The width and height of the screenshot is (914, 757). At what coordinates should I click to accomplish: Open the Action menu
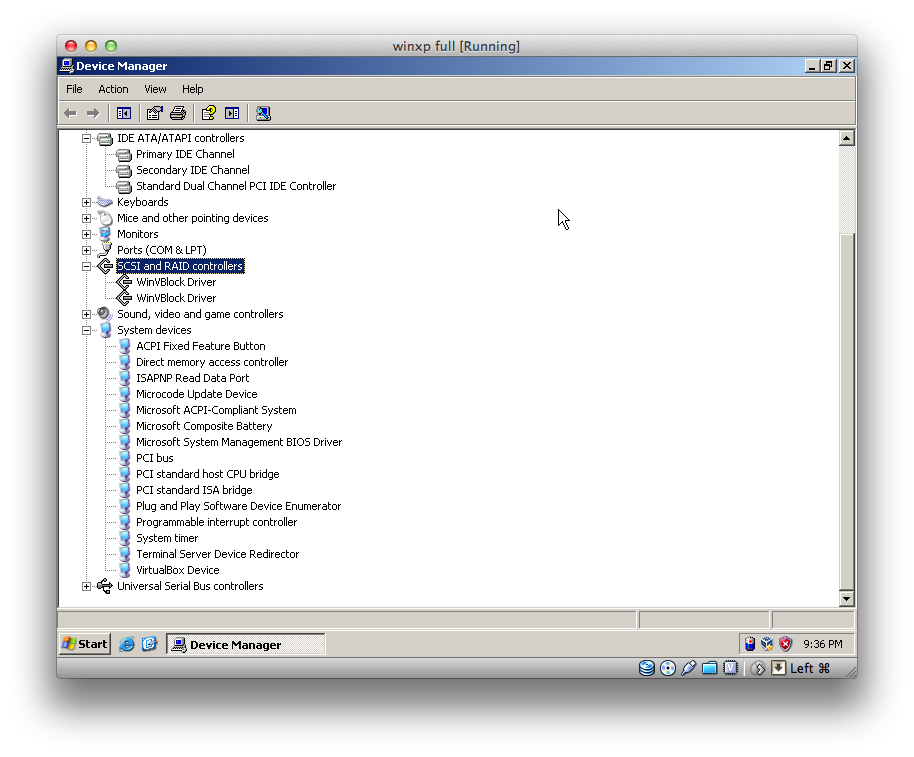click(113, 89)
